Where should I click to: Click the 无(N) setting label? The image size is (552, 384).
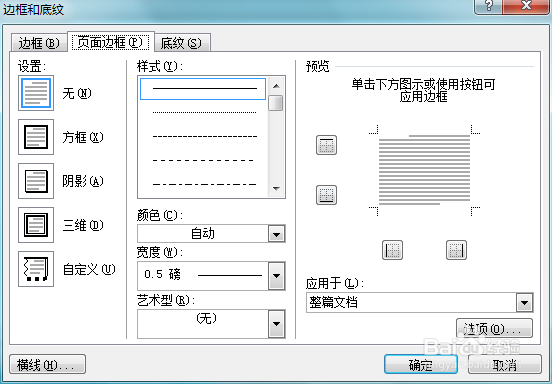[77, 93]
